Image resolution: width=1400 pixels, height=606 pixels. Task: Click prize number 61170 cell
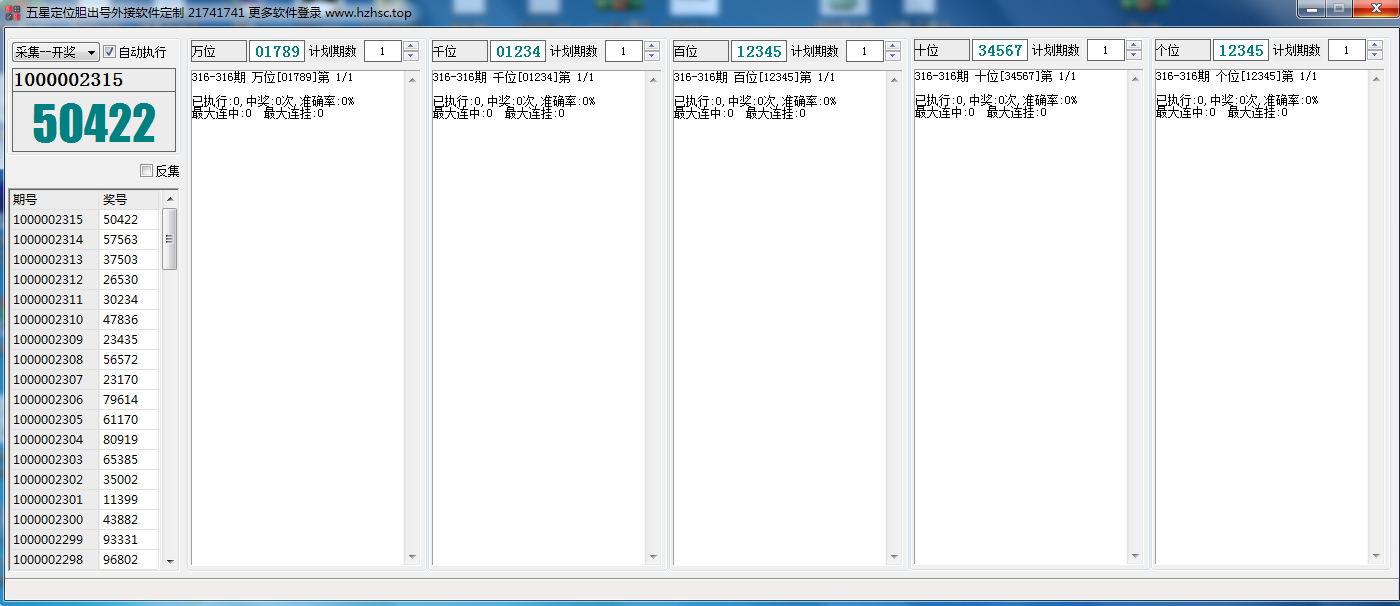click(x=130, y=419)
